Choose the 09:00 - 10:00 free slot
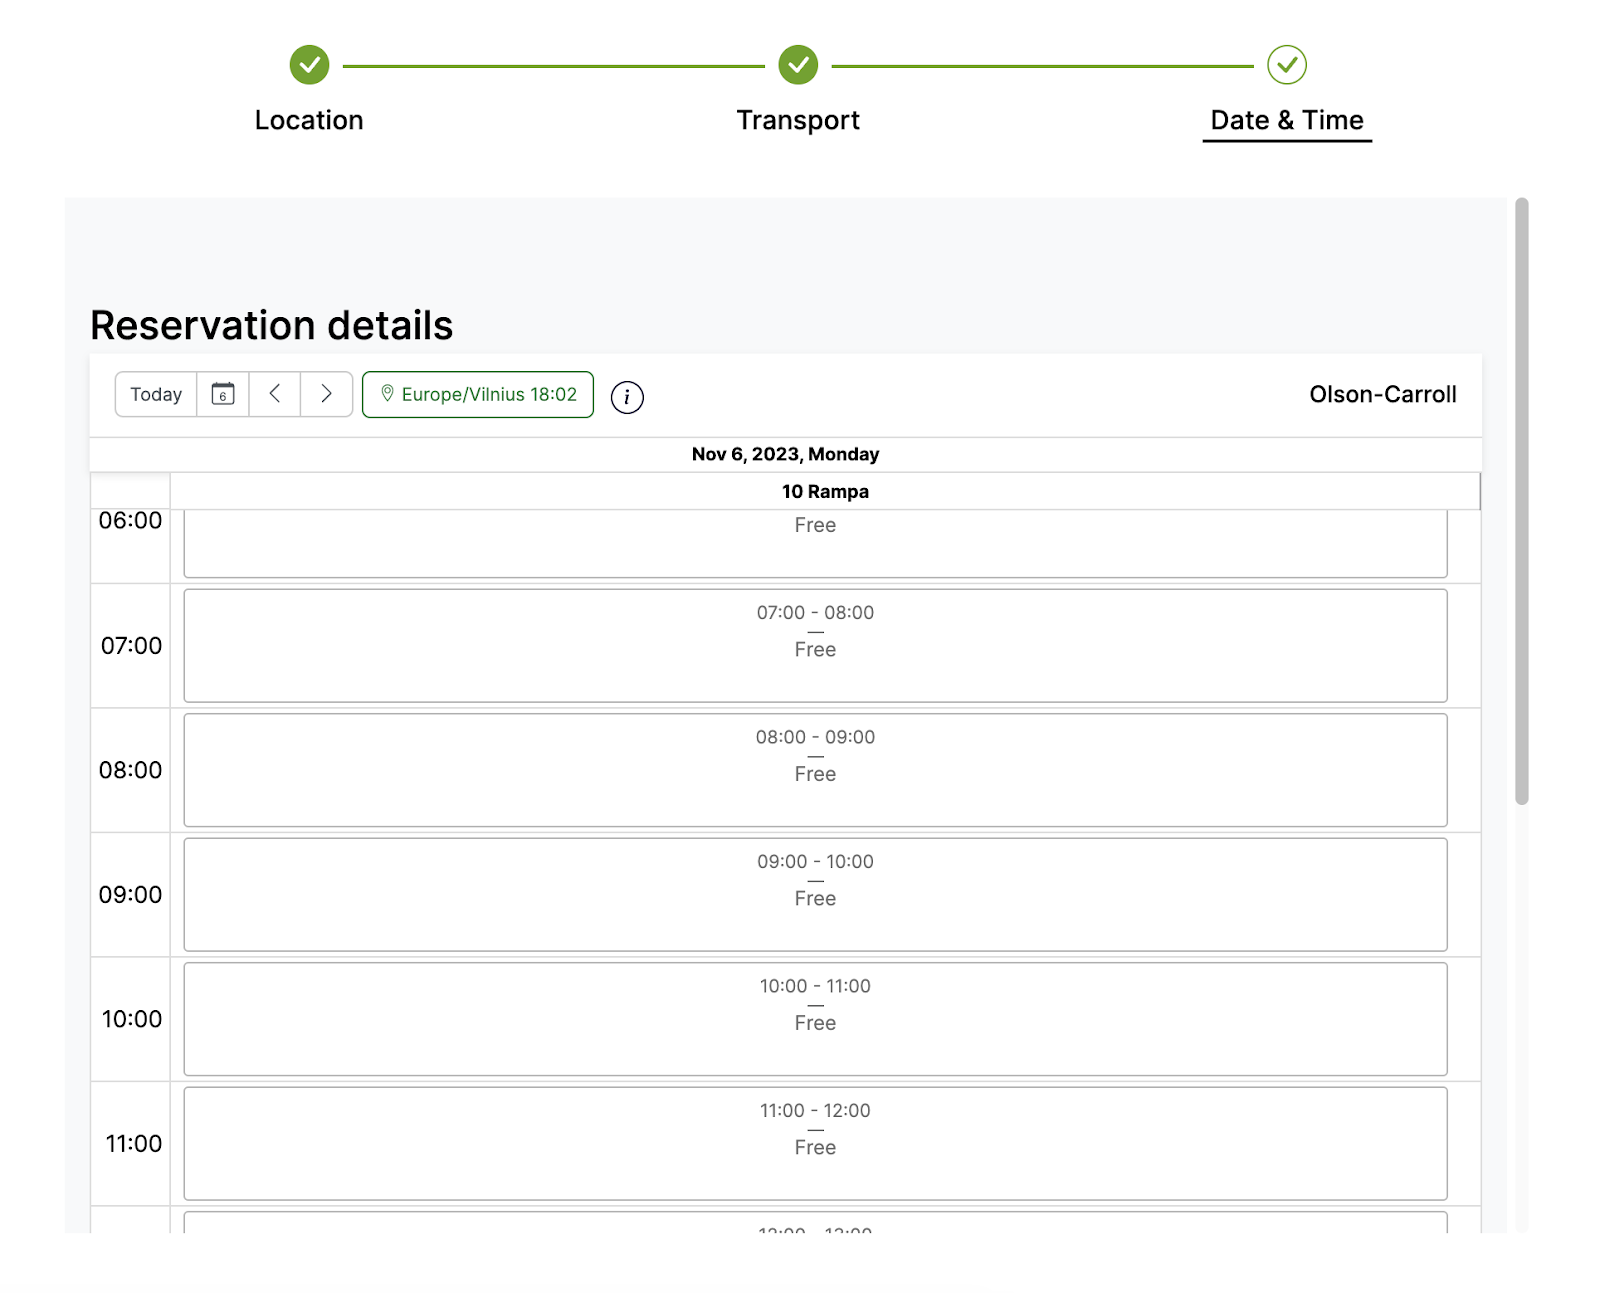Viewport: 1600px width, 1293px height. point(815,894)
